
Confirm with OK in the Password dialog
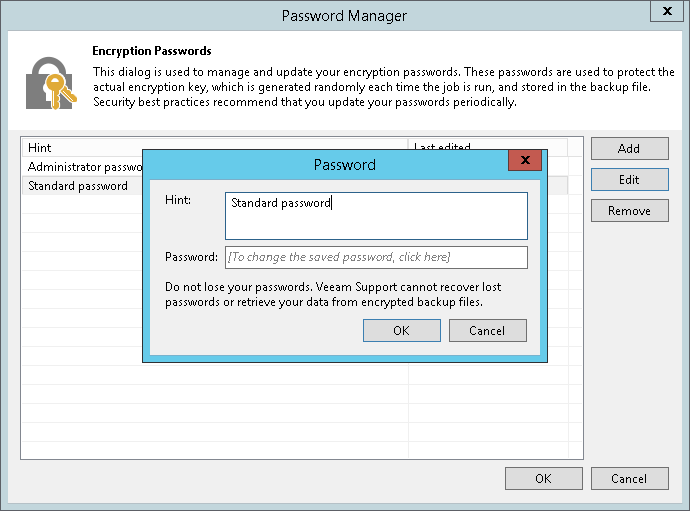(401, 331)
